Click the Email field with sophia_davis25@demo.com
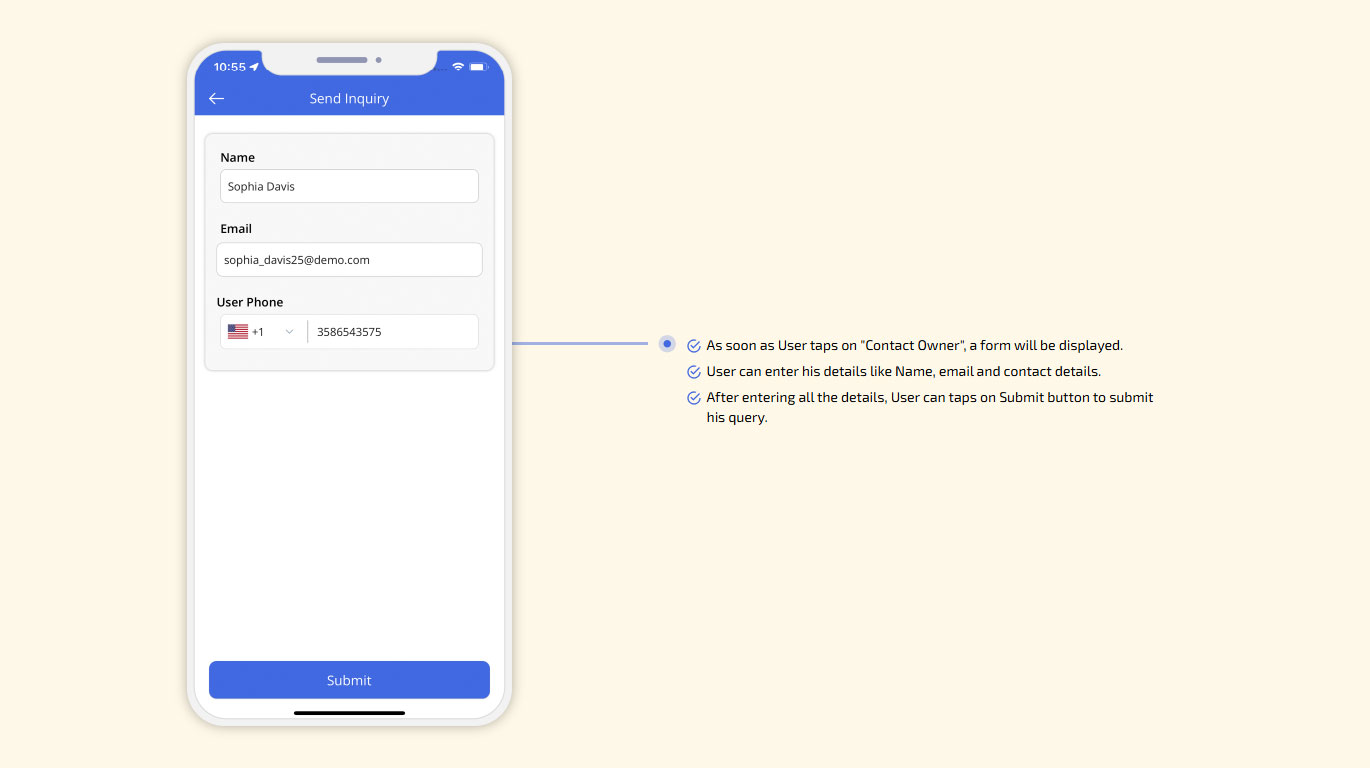 349,260
